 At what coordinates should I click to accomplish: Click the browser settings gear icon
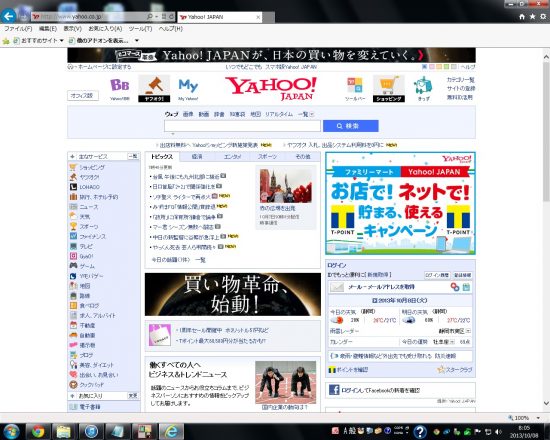pyautogui.click(x=543, y=16)
